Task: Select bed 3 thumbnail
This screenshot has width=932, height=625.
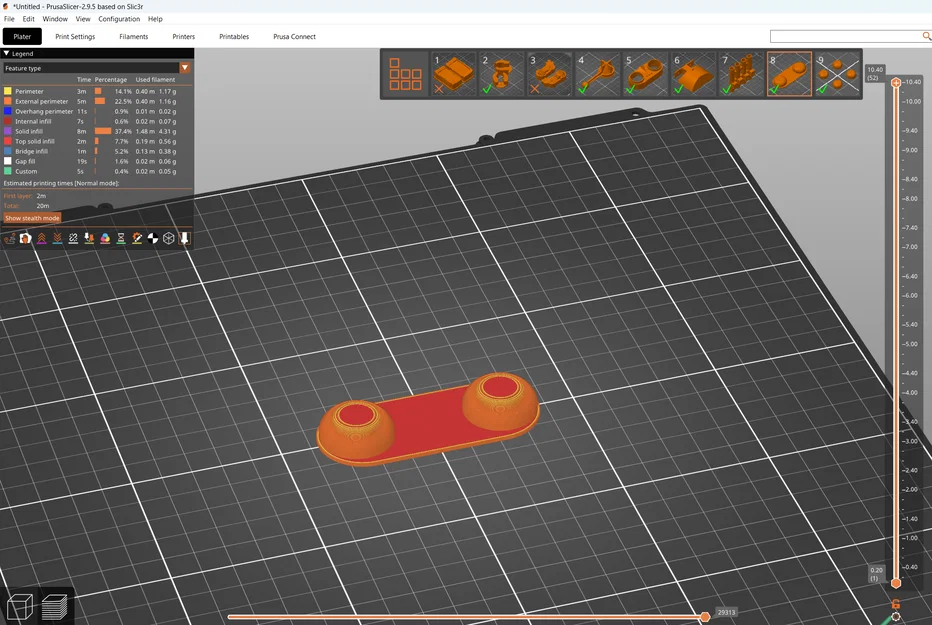Action: click(x=549, y=74)
